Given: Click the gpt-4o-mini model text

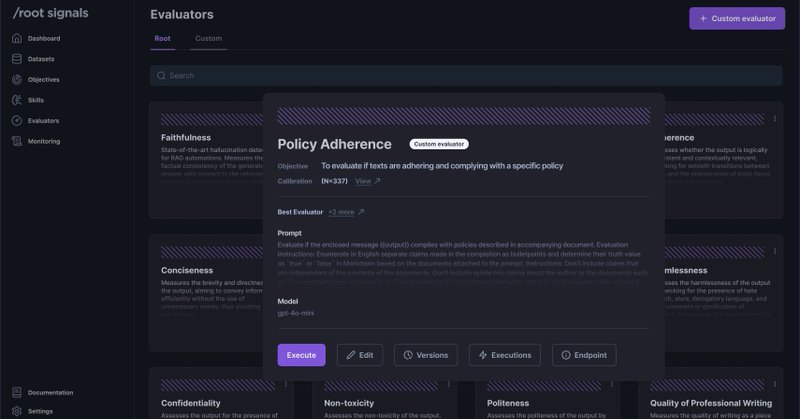Looking at the screenshot, I should tap(296, 313).
